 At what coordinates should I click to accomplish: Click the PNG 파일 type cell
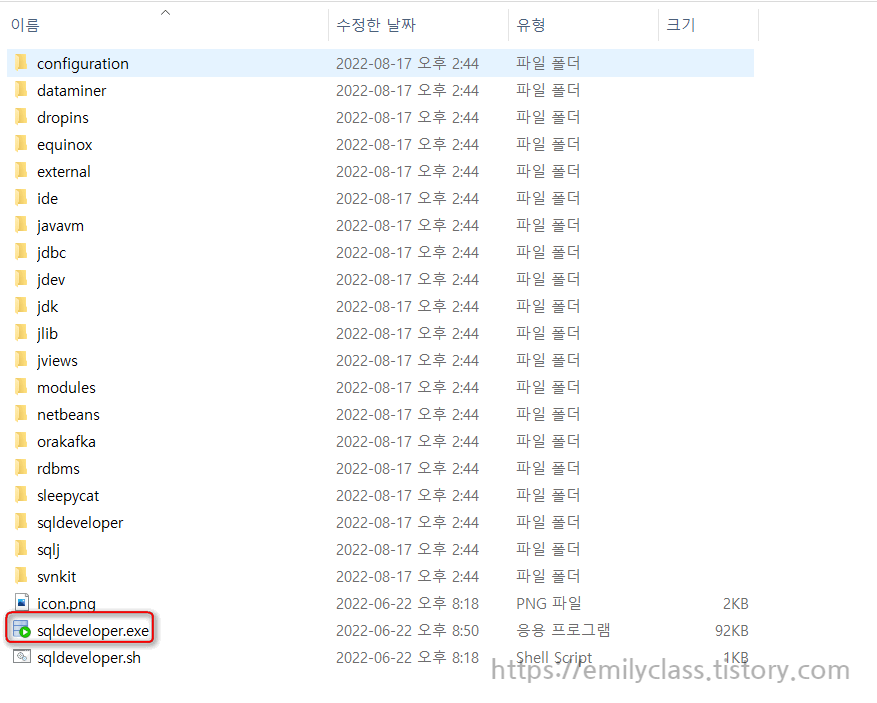tap(549, 603)
